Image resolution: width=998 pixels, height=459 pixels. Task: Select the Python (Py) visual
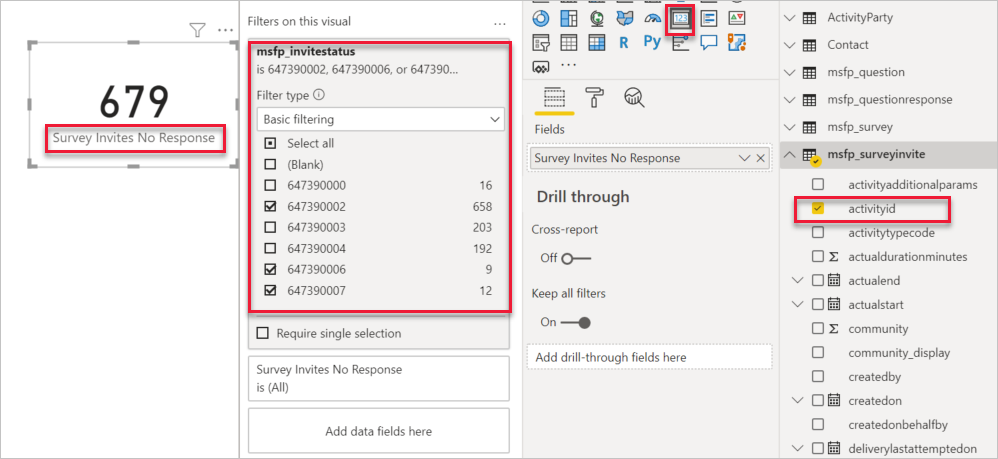652,43
